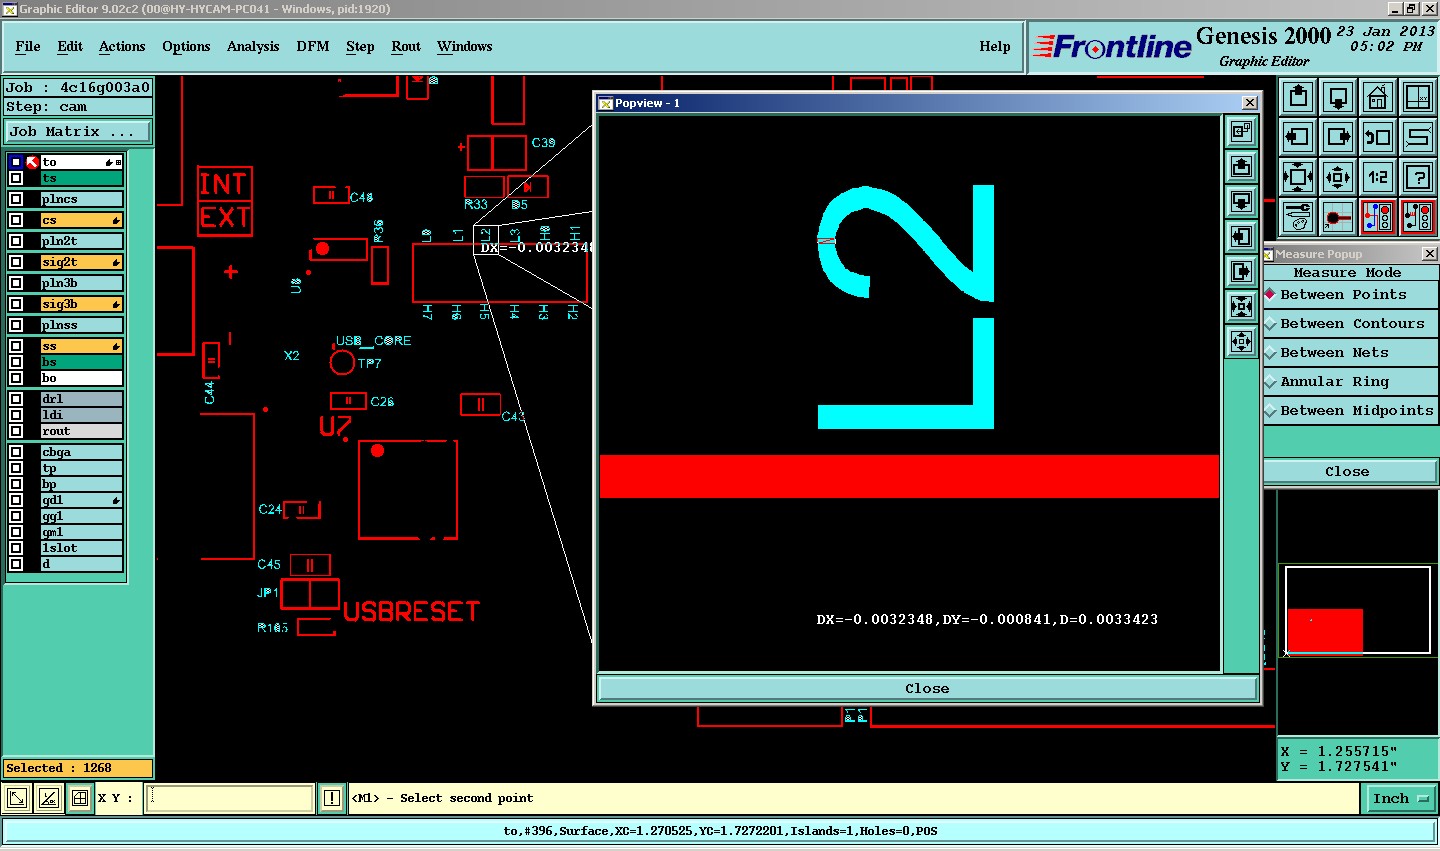Viewport: 1440px width, 851px height.
Task: Click the zoom in arrows-inward icon
Action: point(1298,177)
